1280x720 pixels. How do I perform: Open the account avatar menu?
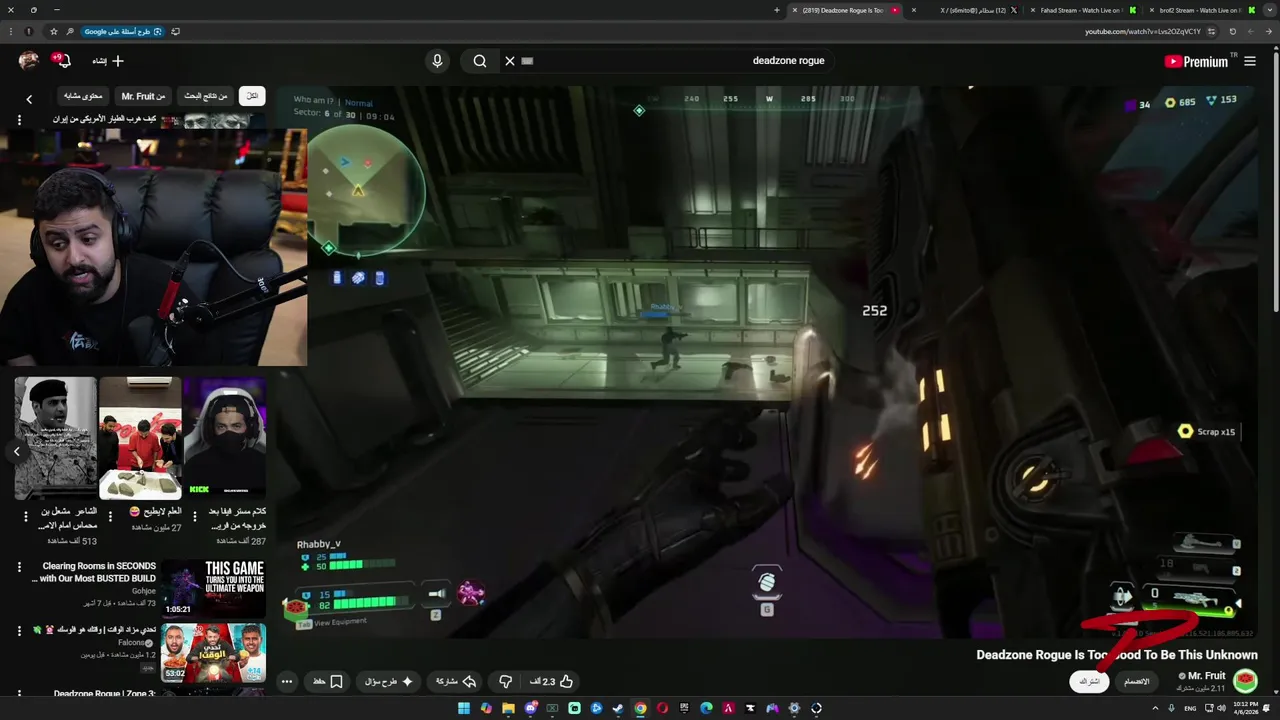(x=28, y=61)
